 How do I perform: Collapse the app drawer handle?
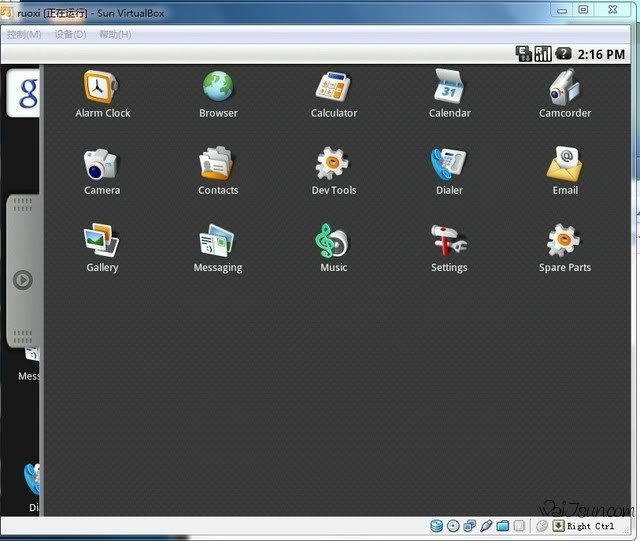[x=22, y=280]
